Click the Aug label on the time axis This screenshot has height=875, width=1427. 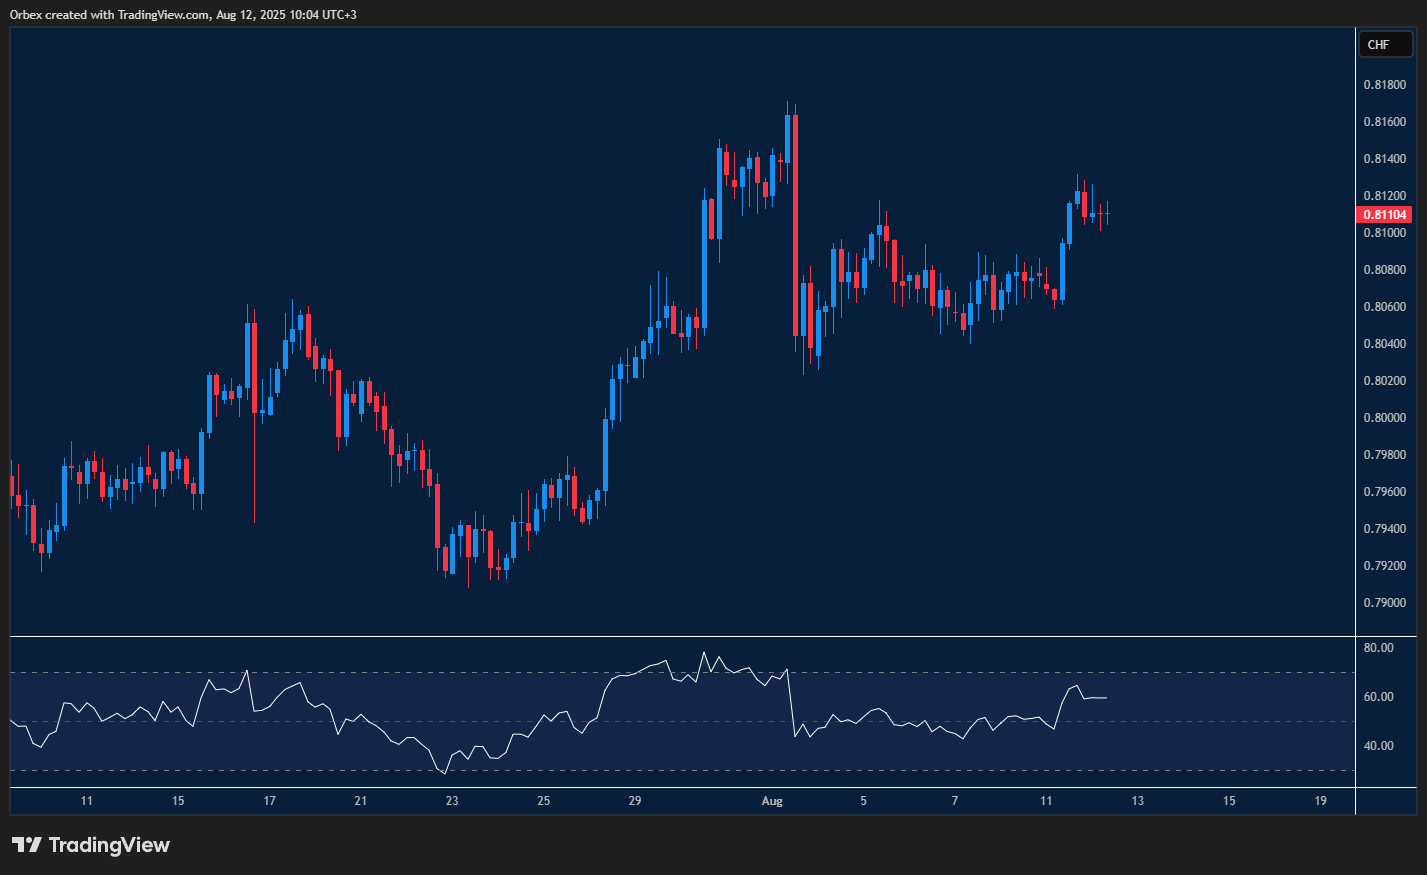pyautogui.click(x=772, y=801)
